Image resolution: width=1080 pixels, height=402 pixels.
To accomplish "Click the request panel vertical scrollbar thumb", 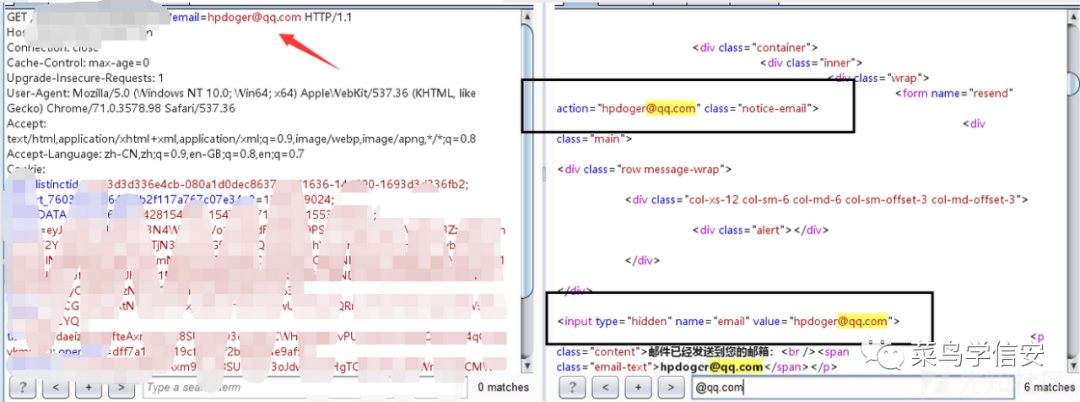I will [x=528, y=162].
